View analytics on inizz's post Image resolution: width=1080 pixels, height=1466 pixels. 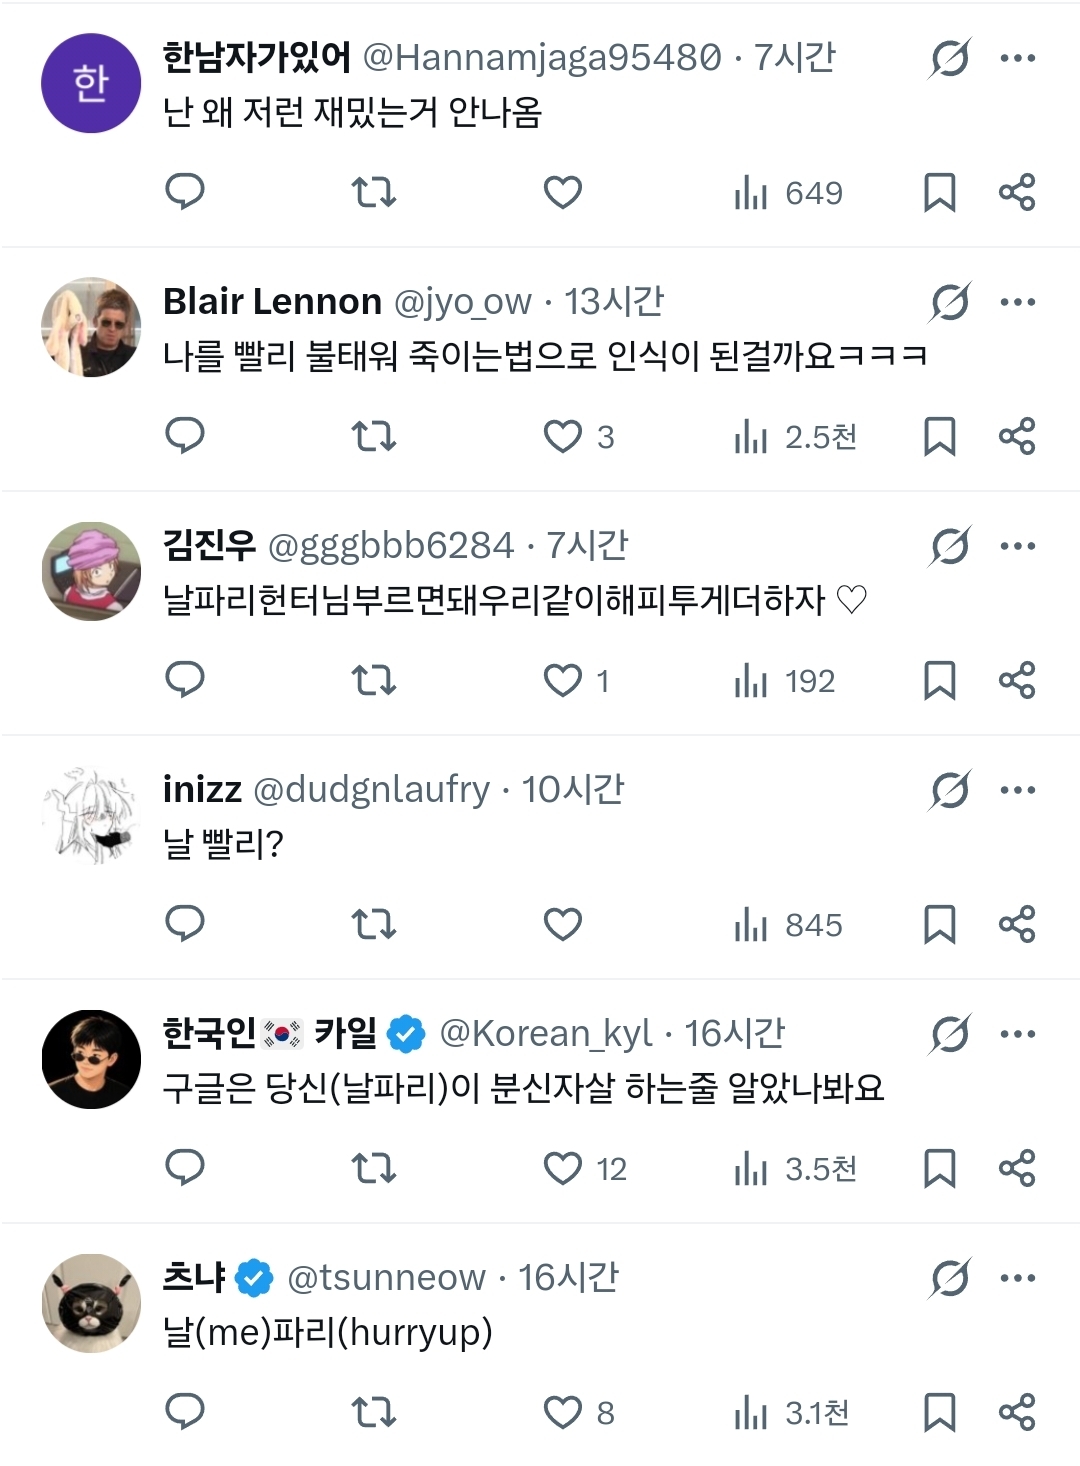pos(789,925)
